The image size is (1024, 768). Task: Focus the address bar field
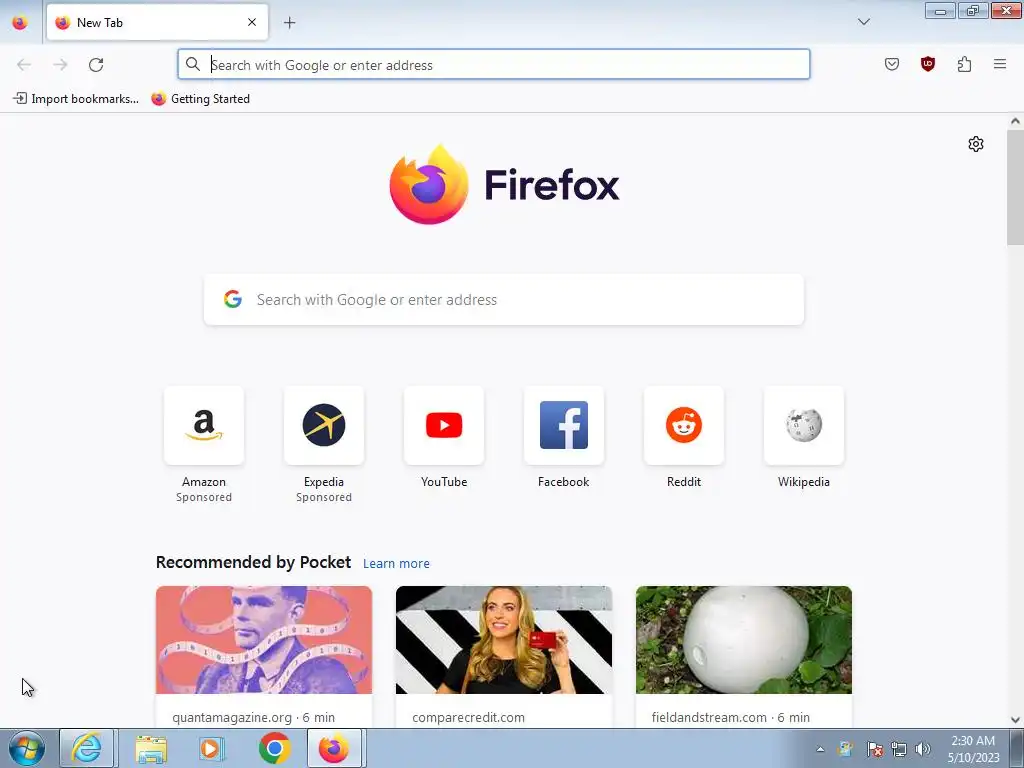(x=494, y=65)
